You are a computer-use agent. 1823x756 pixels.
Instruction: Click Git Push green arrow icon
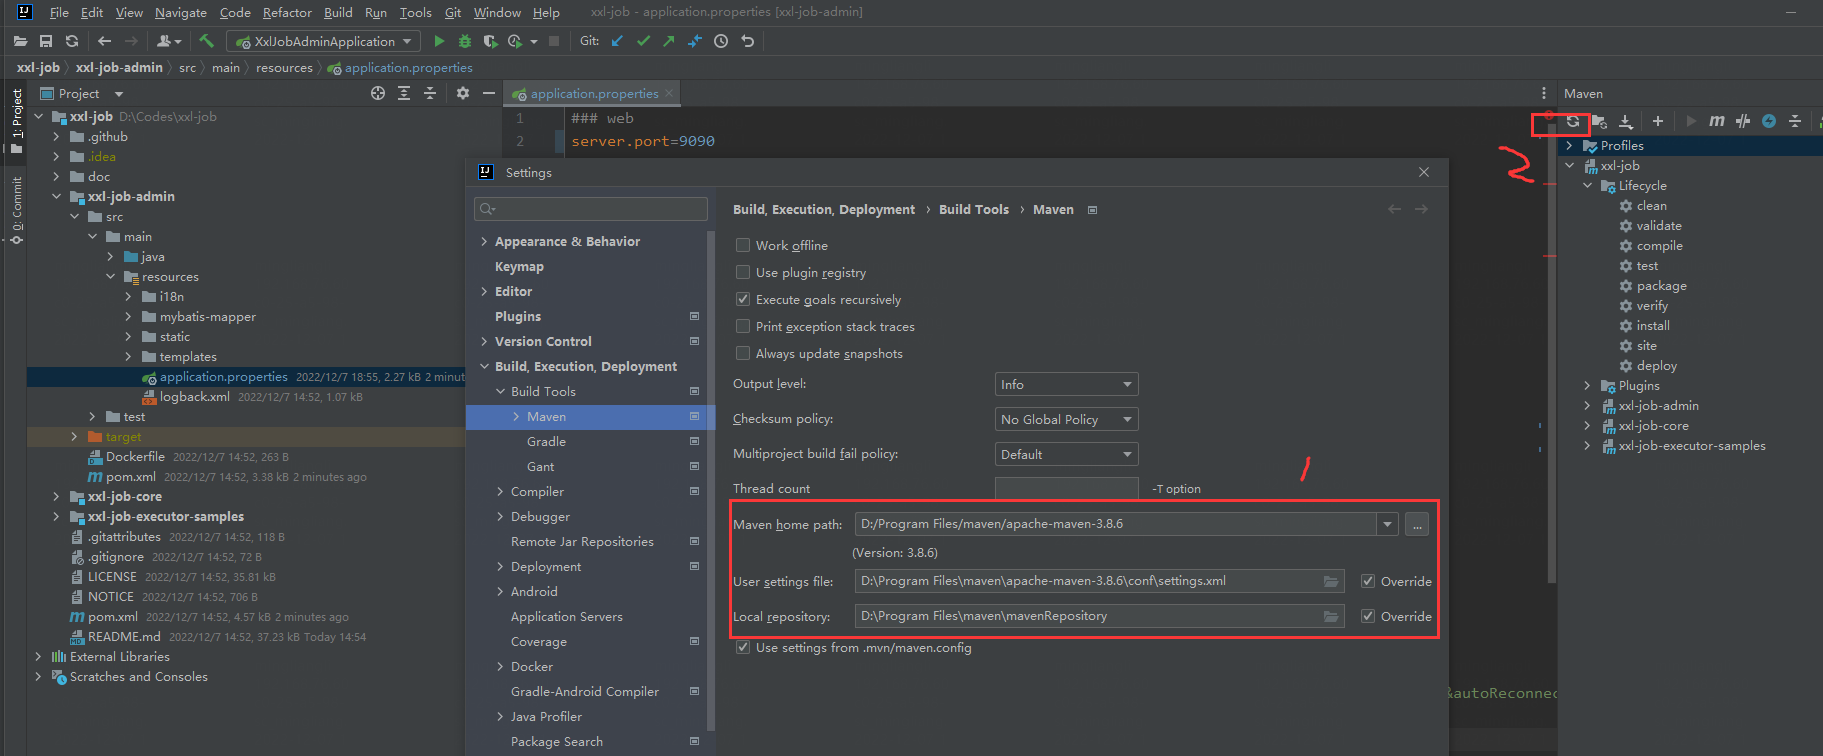tap(668, 41)
